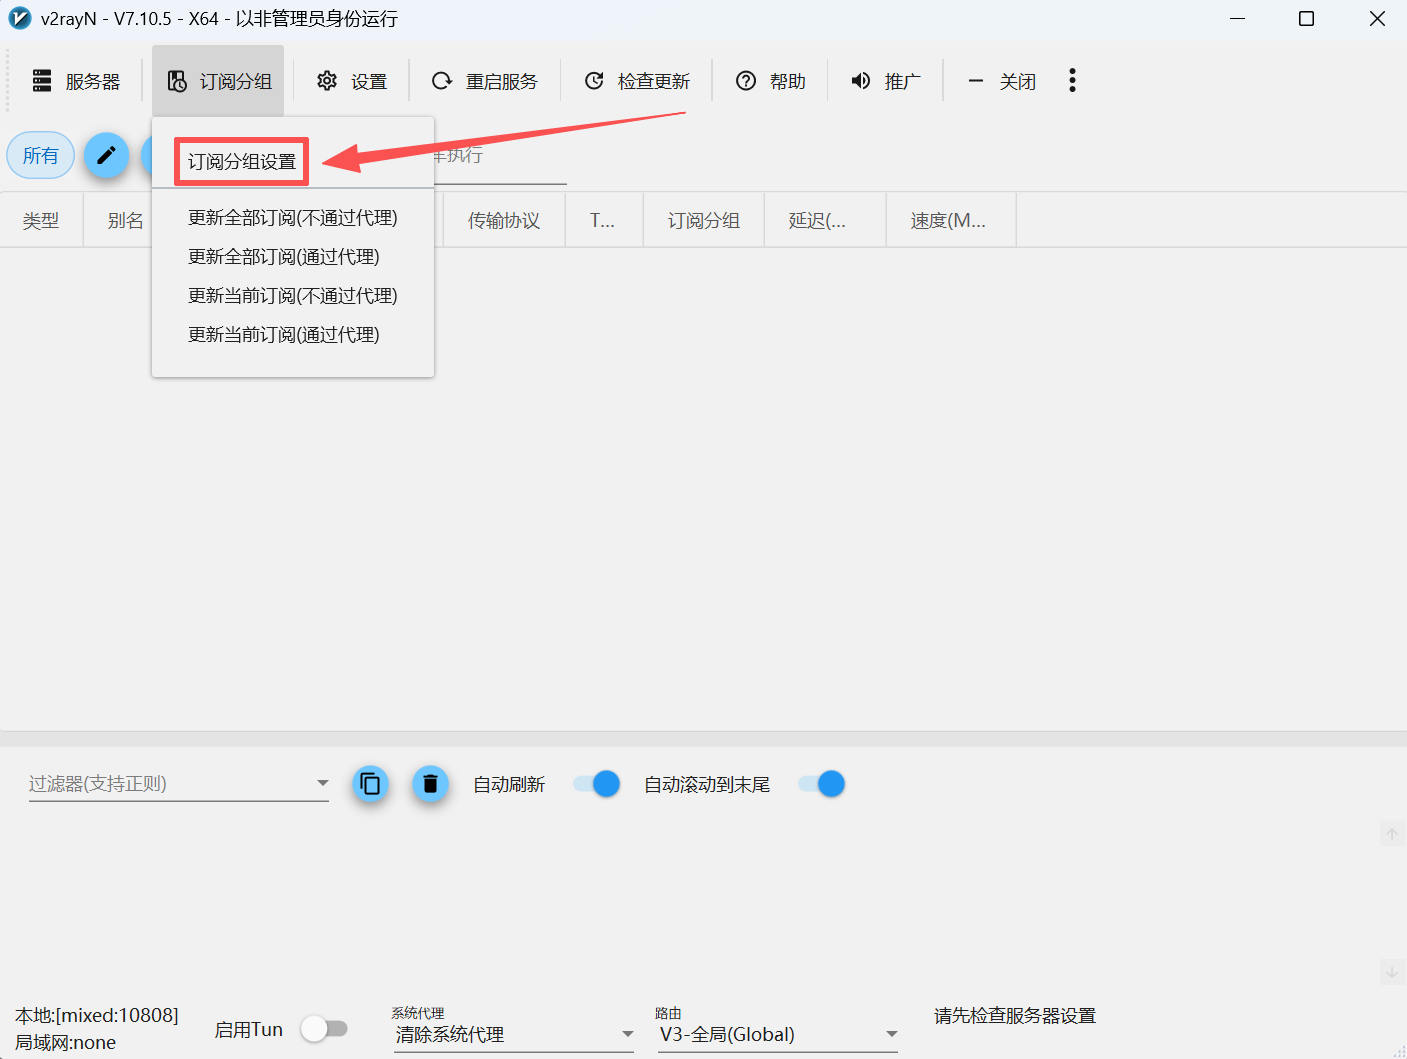Click the blue pencil edit button
Viewport: 1407px width, 1059px height.
click(106, 156)
